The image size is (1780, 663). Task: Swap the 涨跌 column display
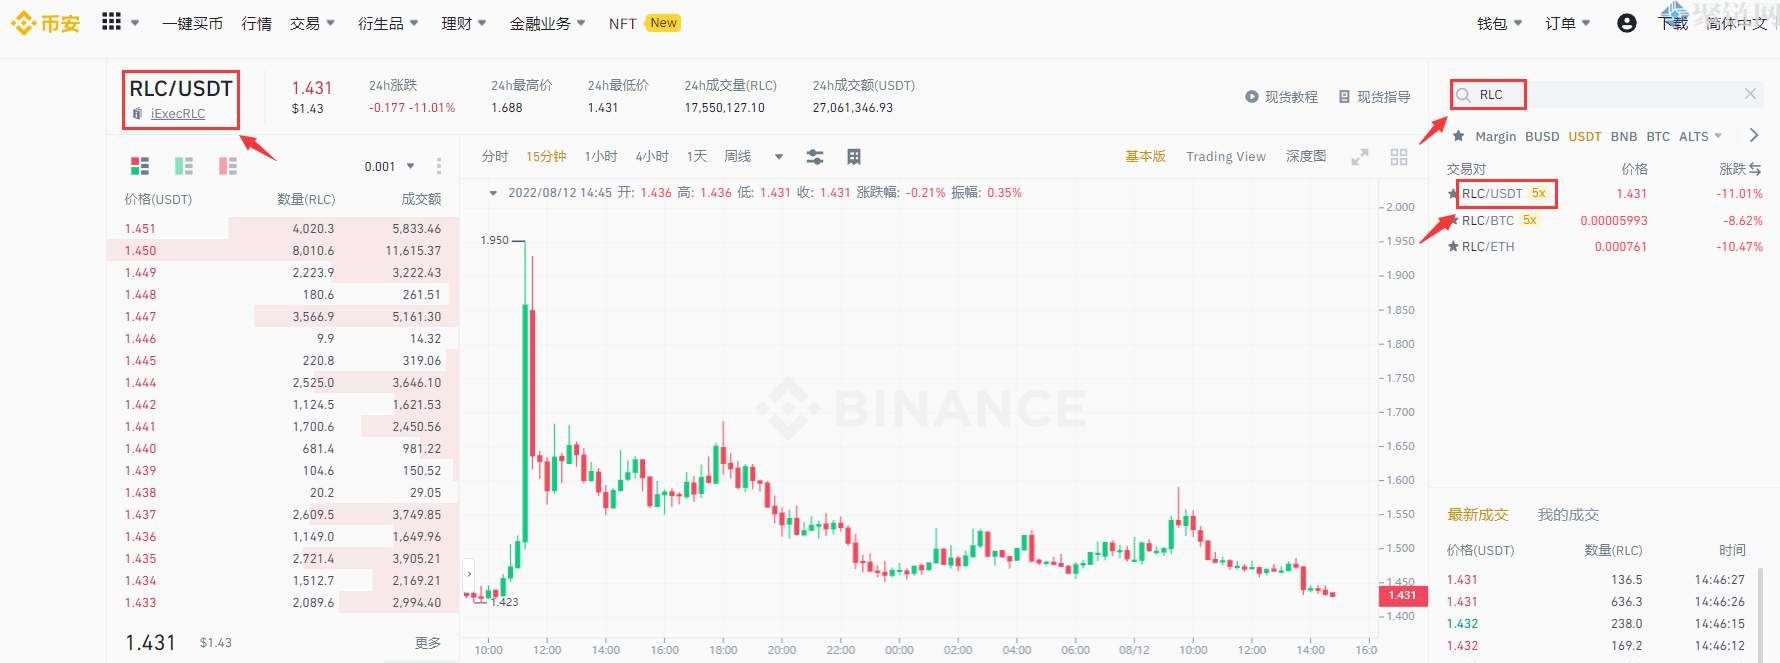coord(1755,169)
